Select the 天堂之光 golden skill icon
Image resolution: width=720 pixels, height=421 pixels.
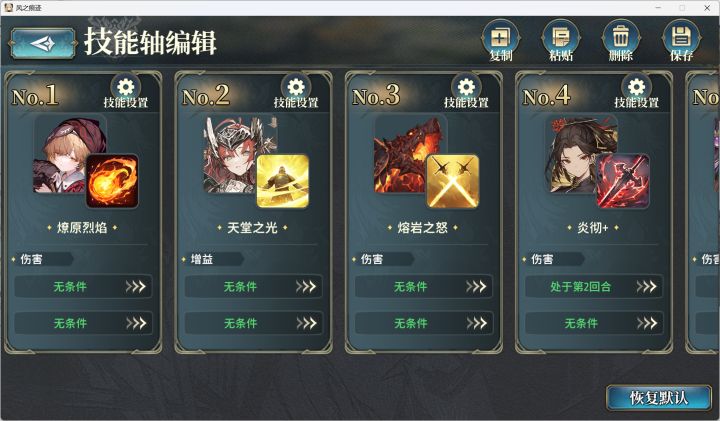tap(282, 181)
